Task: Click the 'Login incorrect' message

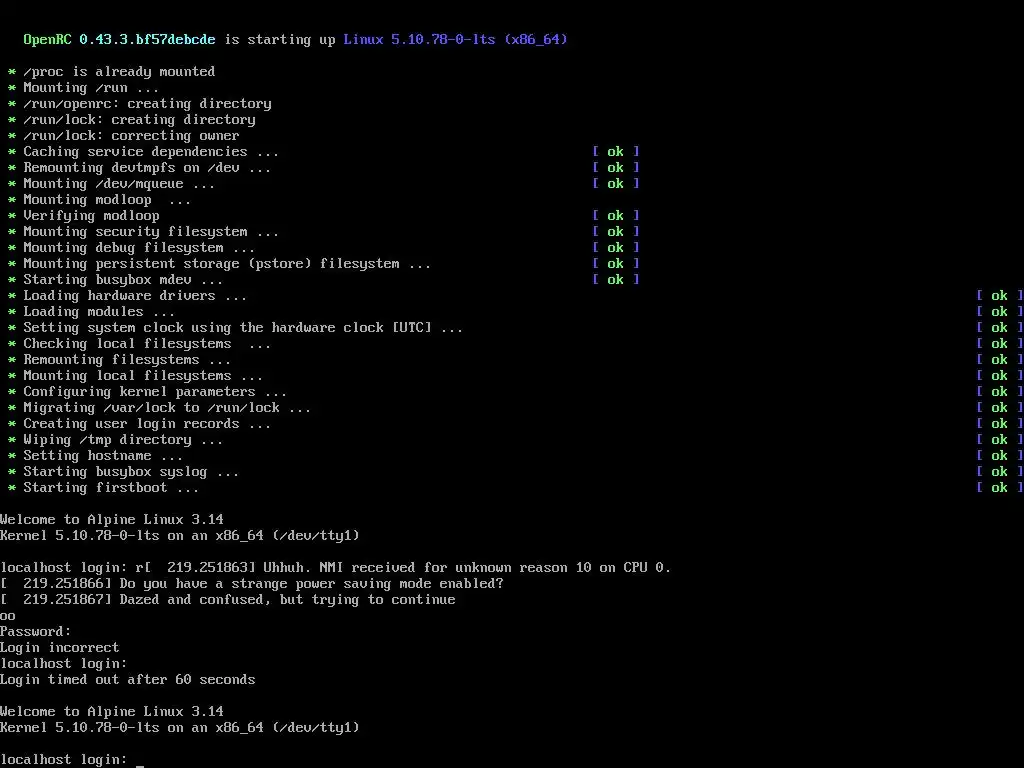Action: tap(59, 647)
